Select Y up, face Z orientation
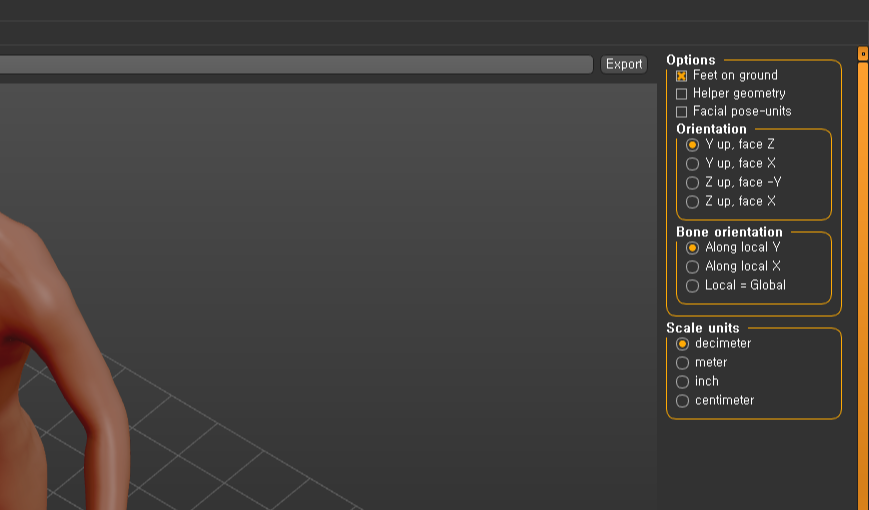The height and width of the screenshot is (510, 869). [x=692, y=145]
